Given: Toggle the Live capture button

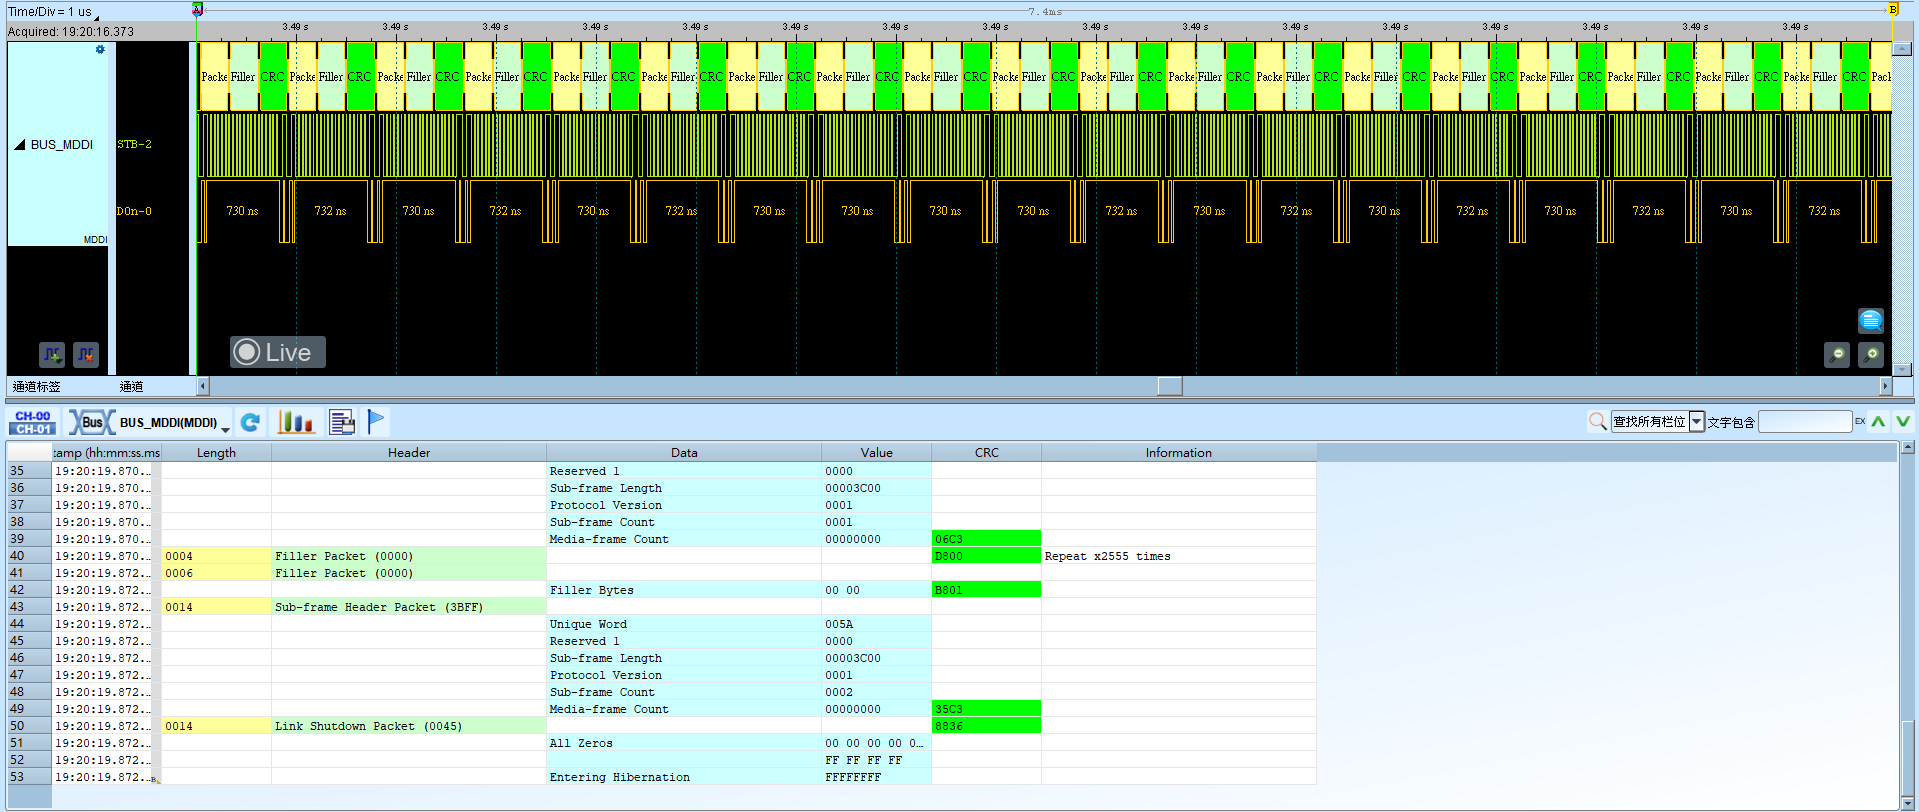Looking at the screenshot, I should click(x=278, y=352).
